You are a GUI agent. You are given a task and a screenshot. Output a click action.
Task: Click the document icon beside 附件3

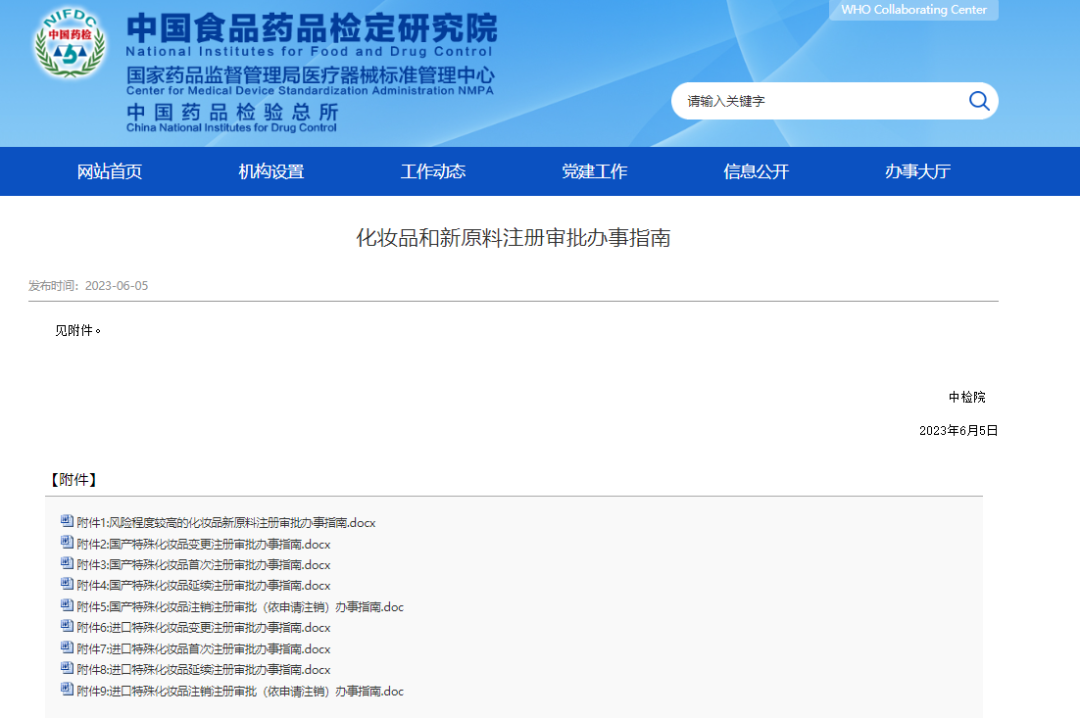tap(67, 563)
